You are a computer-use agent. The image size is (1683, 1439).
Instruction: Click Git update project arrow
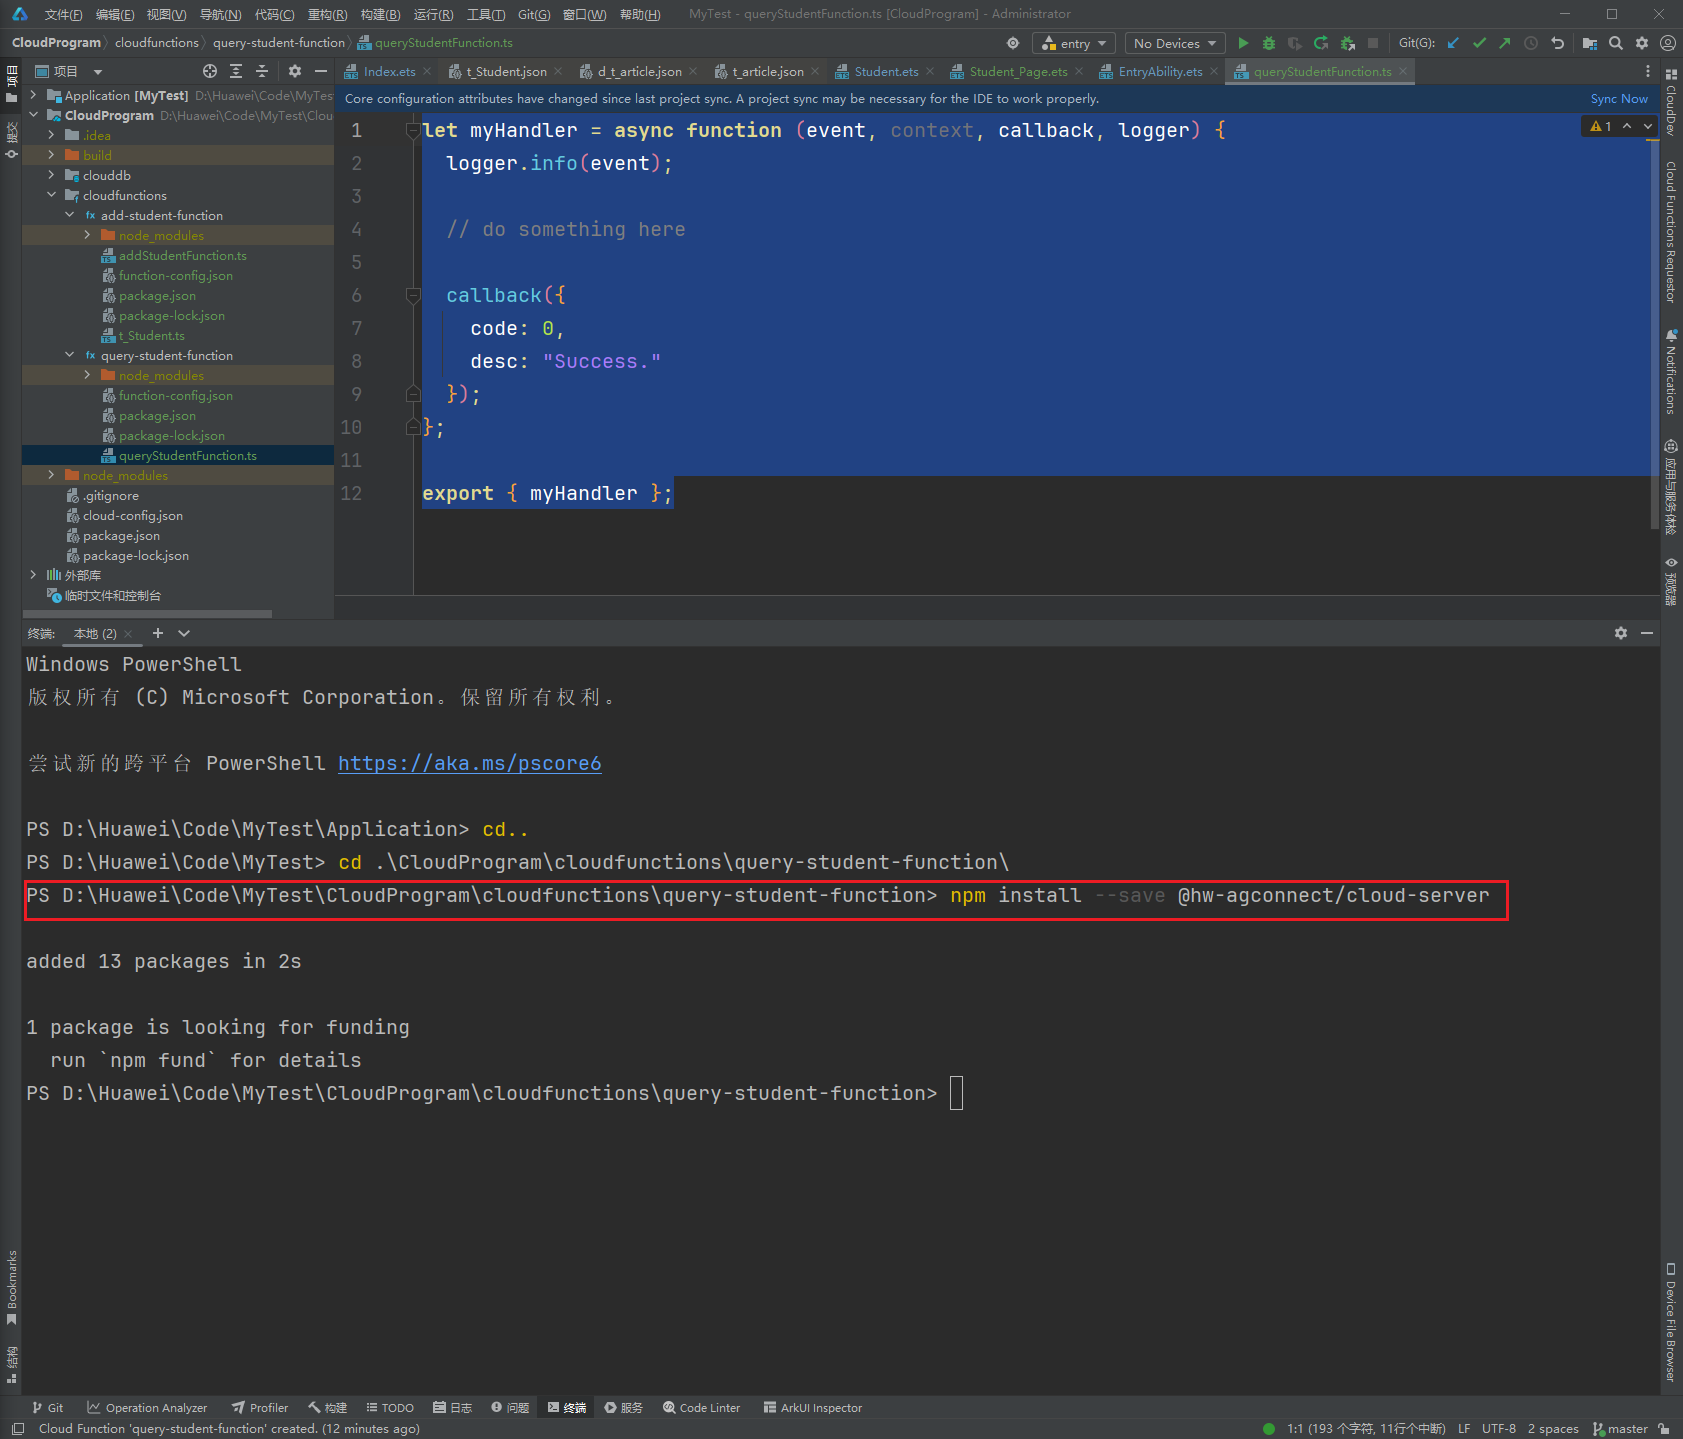click(1453, 43)
